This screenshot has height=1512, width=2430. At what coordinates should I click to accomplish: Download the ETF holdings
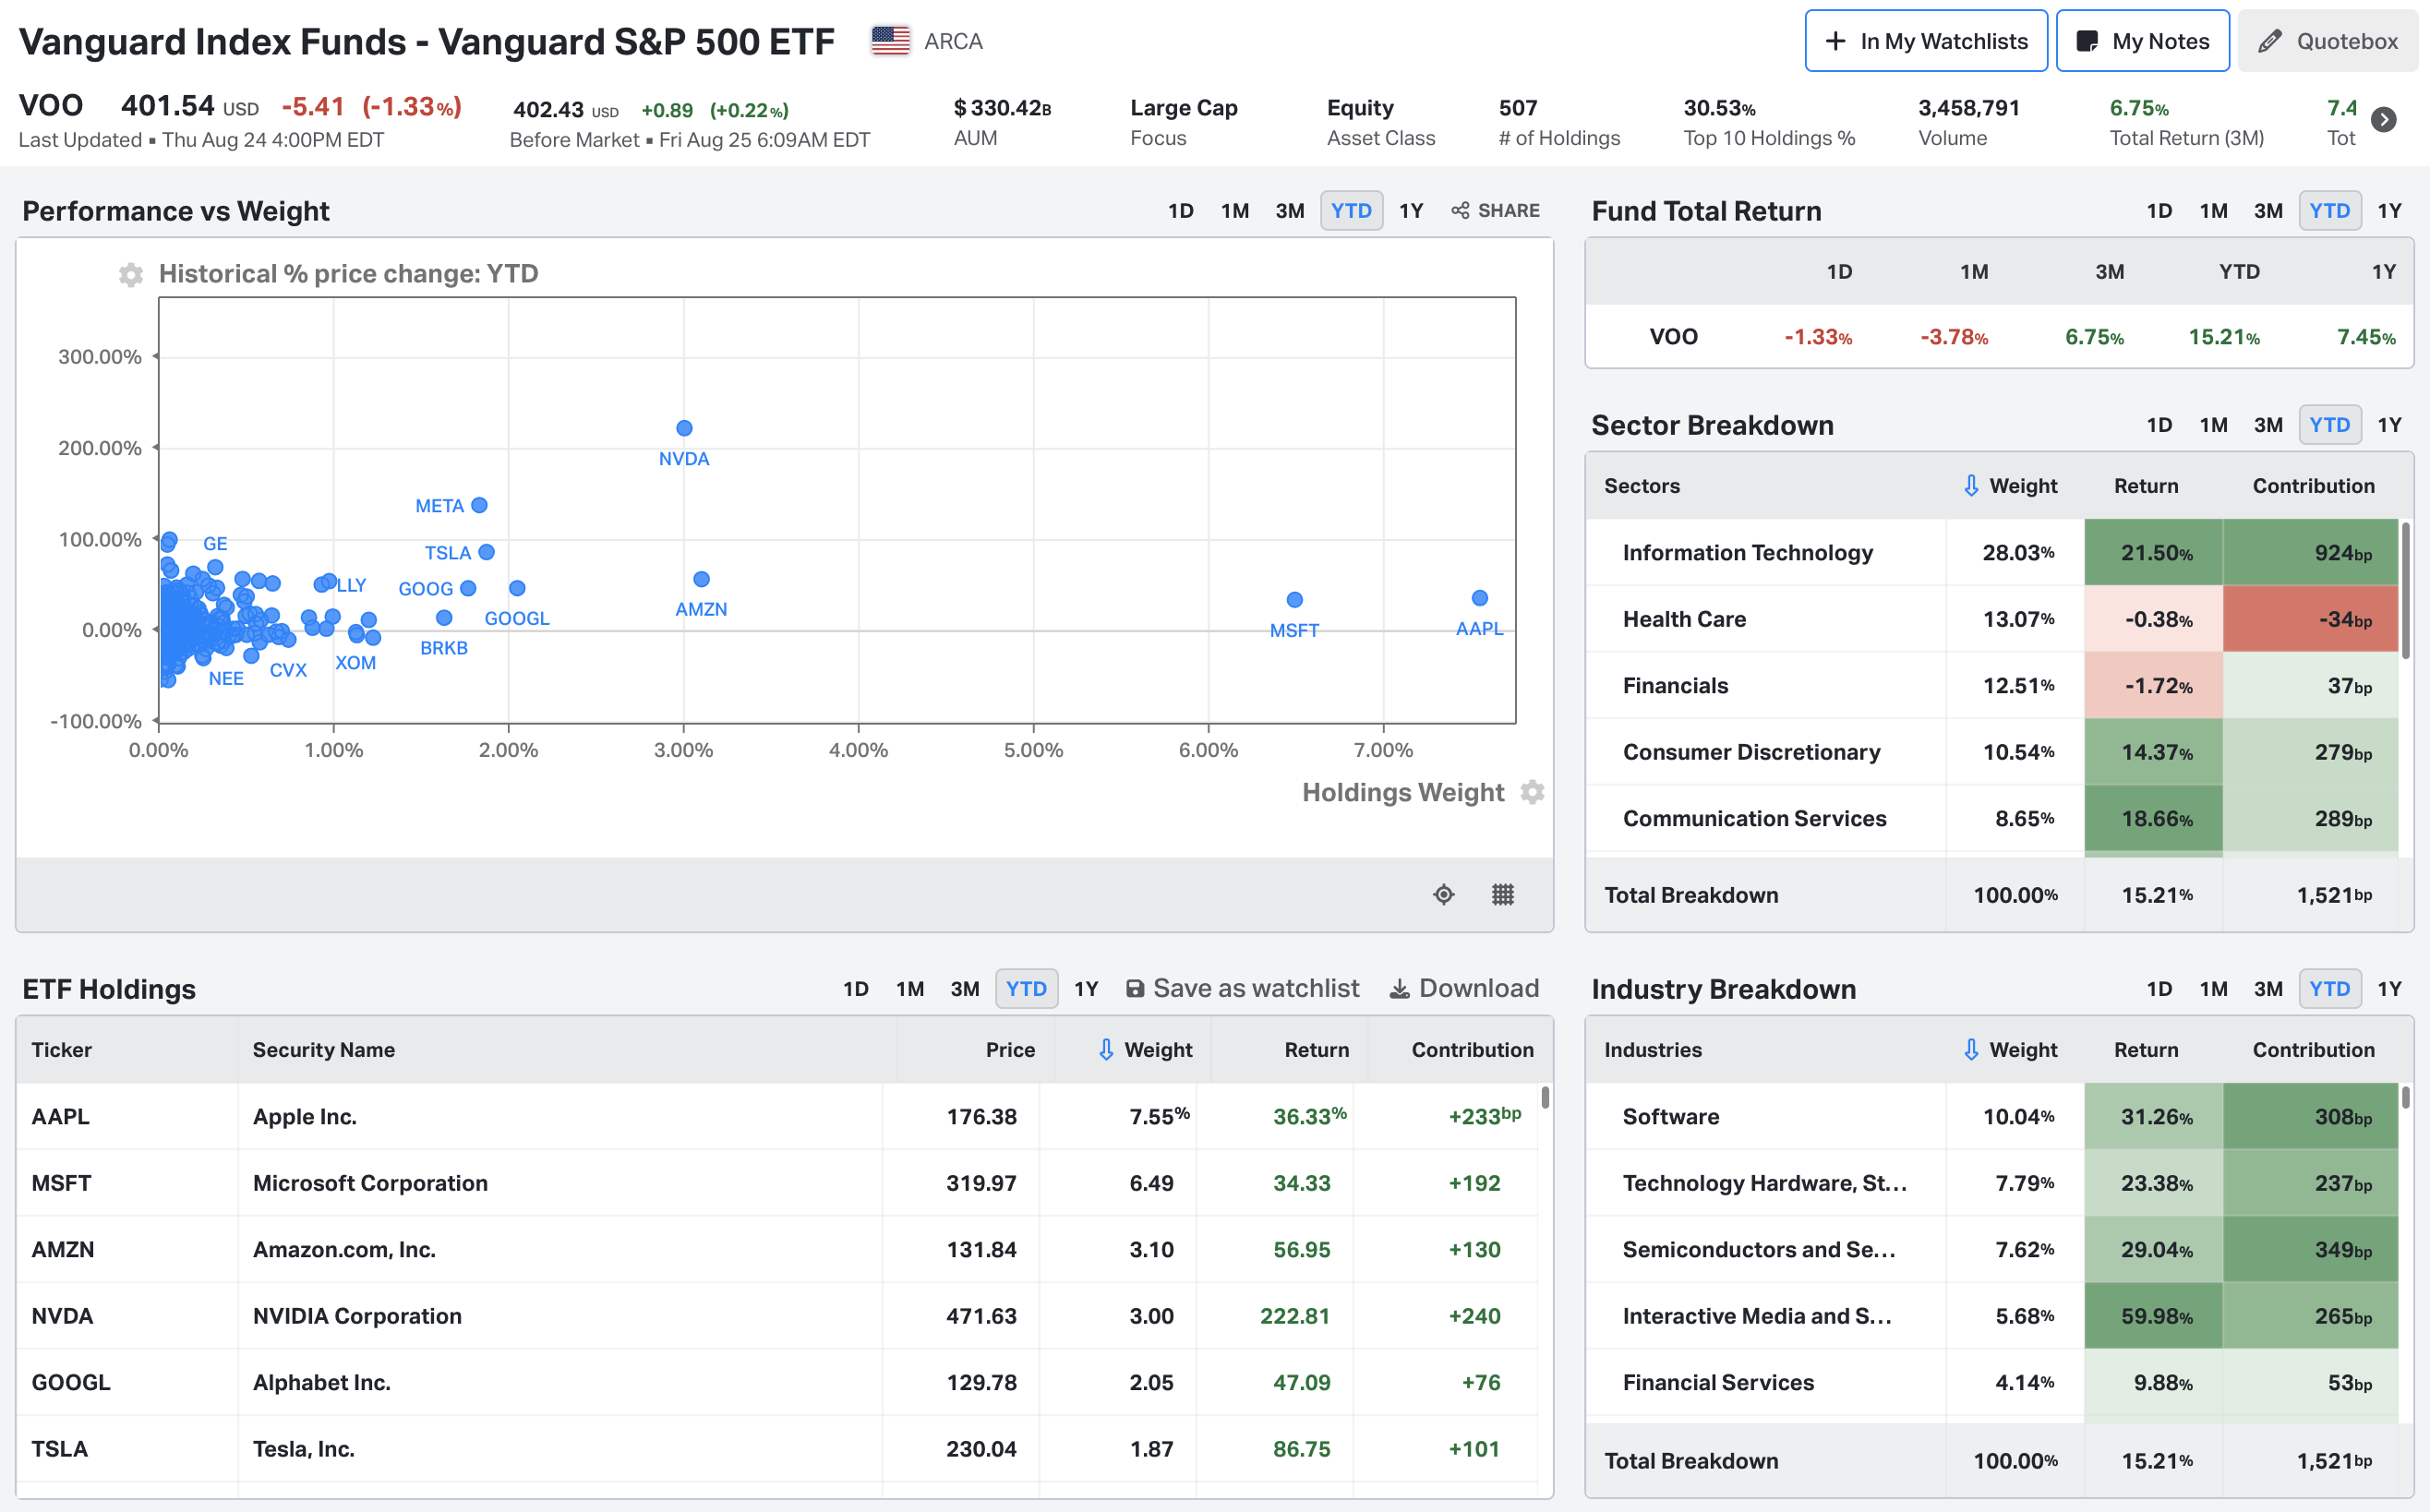[1464, 988]
